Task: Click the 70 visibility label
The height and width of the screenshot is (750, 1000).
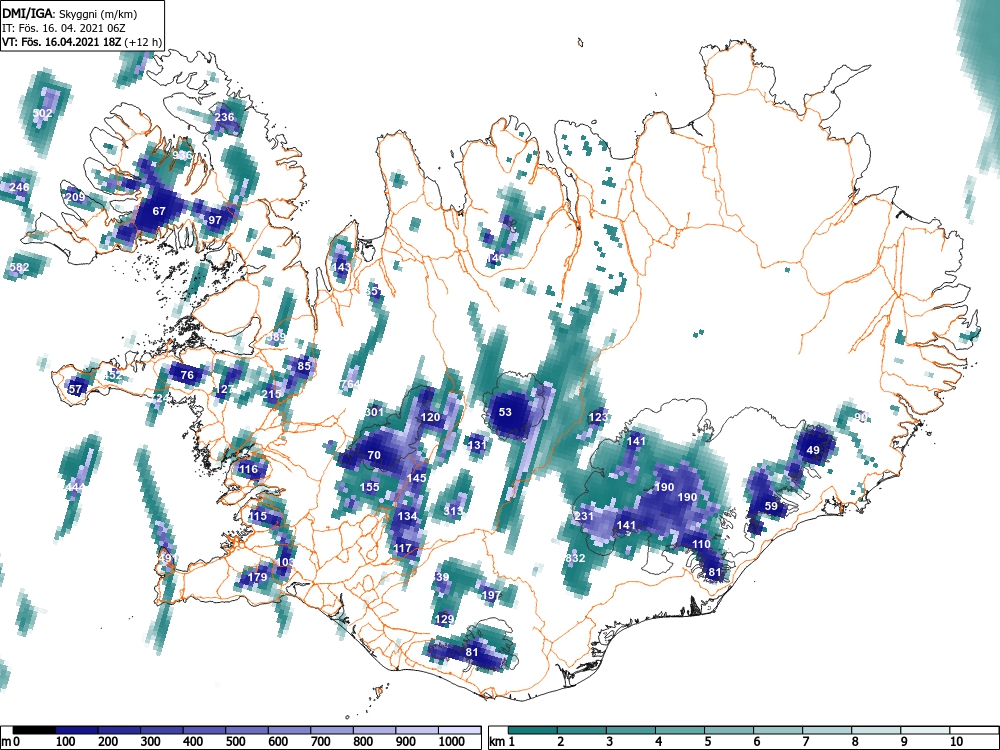Action: (374, 455)
